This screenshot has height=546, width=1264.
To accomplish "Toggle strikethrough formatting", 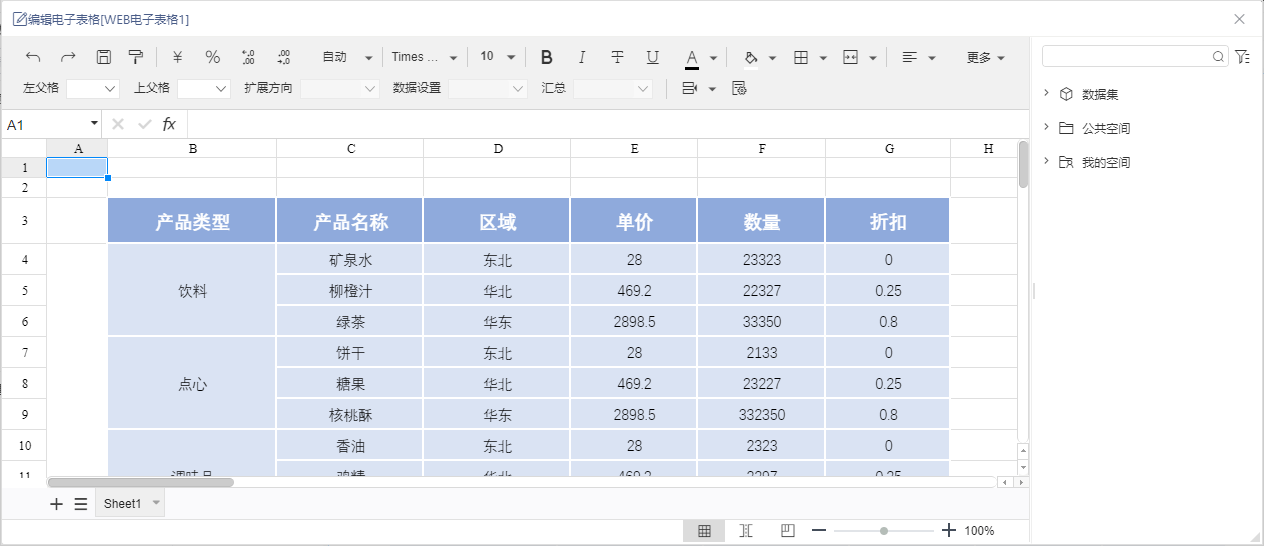I will click(617, 57).
